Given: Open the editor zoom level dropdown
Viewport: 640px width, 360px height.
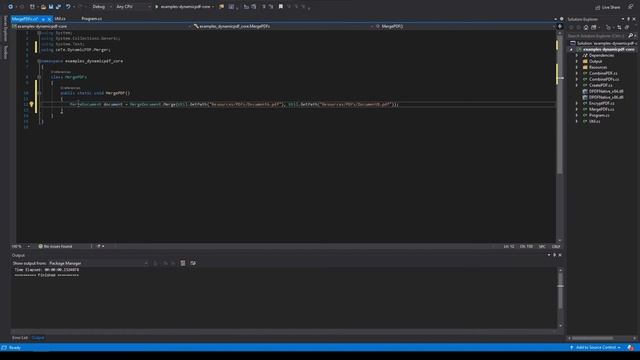Looking at the screenshot, I should 20,247.
